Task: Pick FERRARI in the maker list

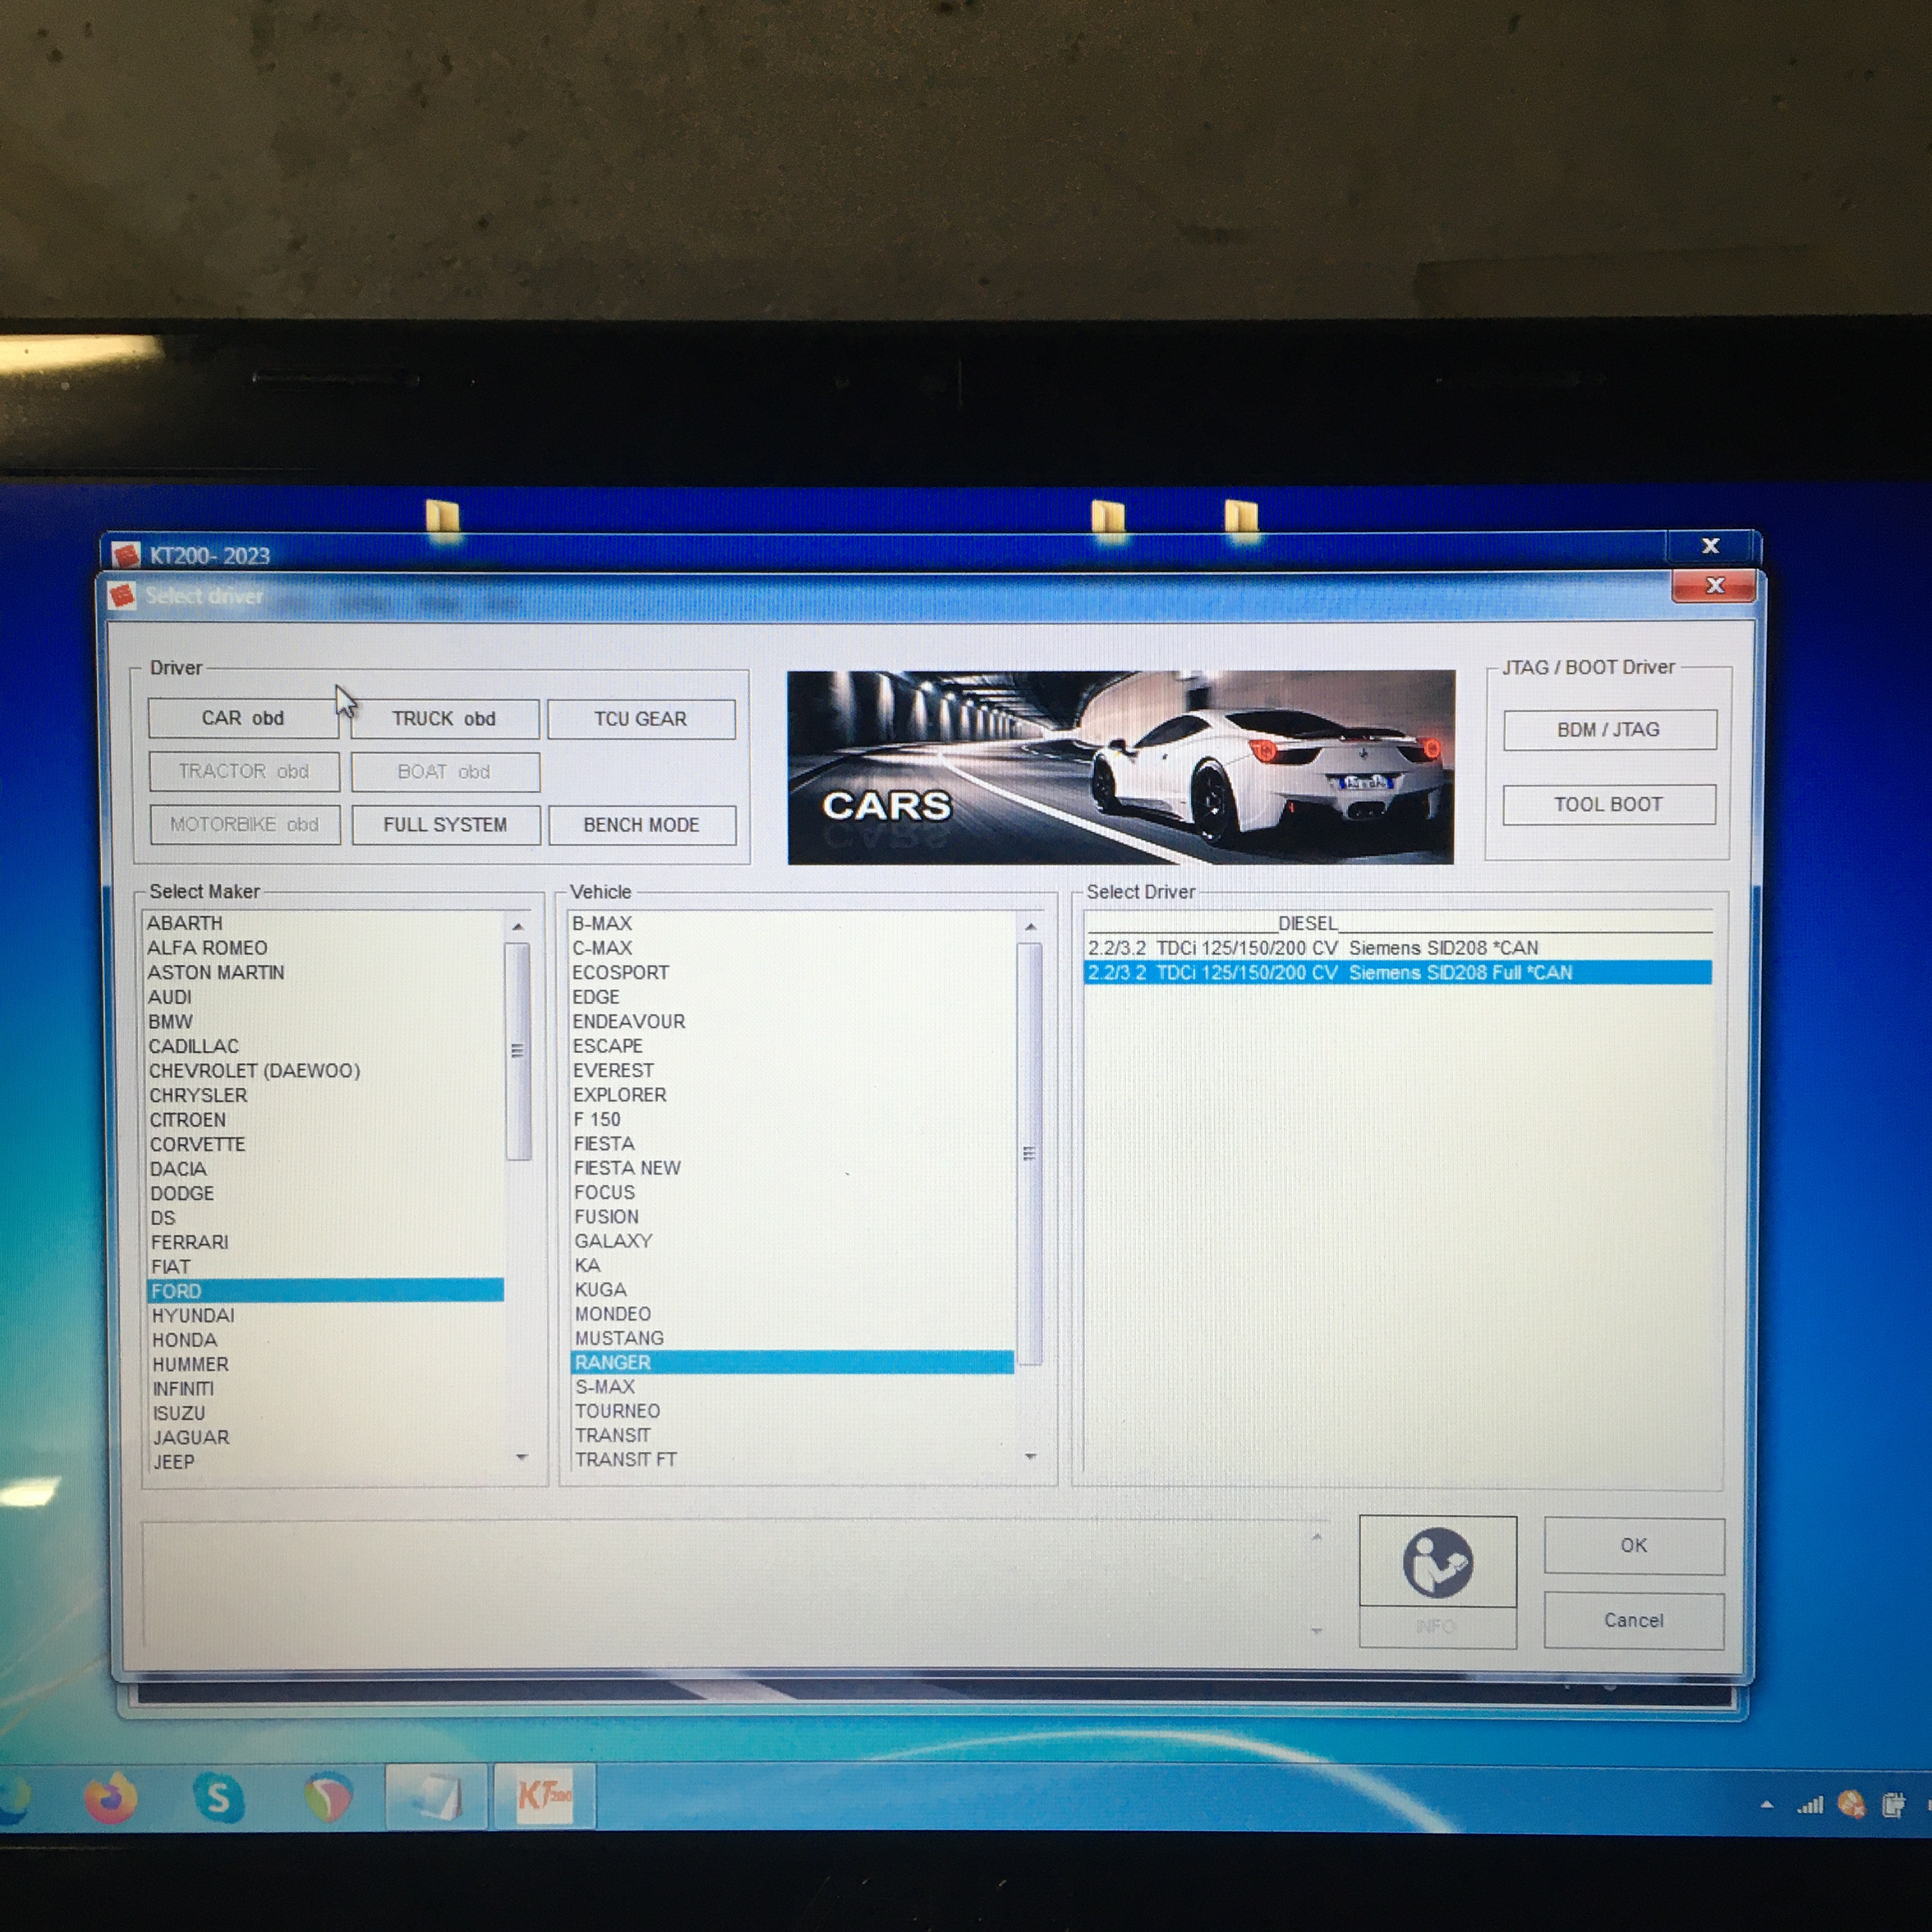Action: pyautogui.click(x=190, y=1242)
